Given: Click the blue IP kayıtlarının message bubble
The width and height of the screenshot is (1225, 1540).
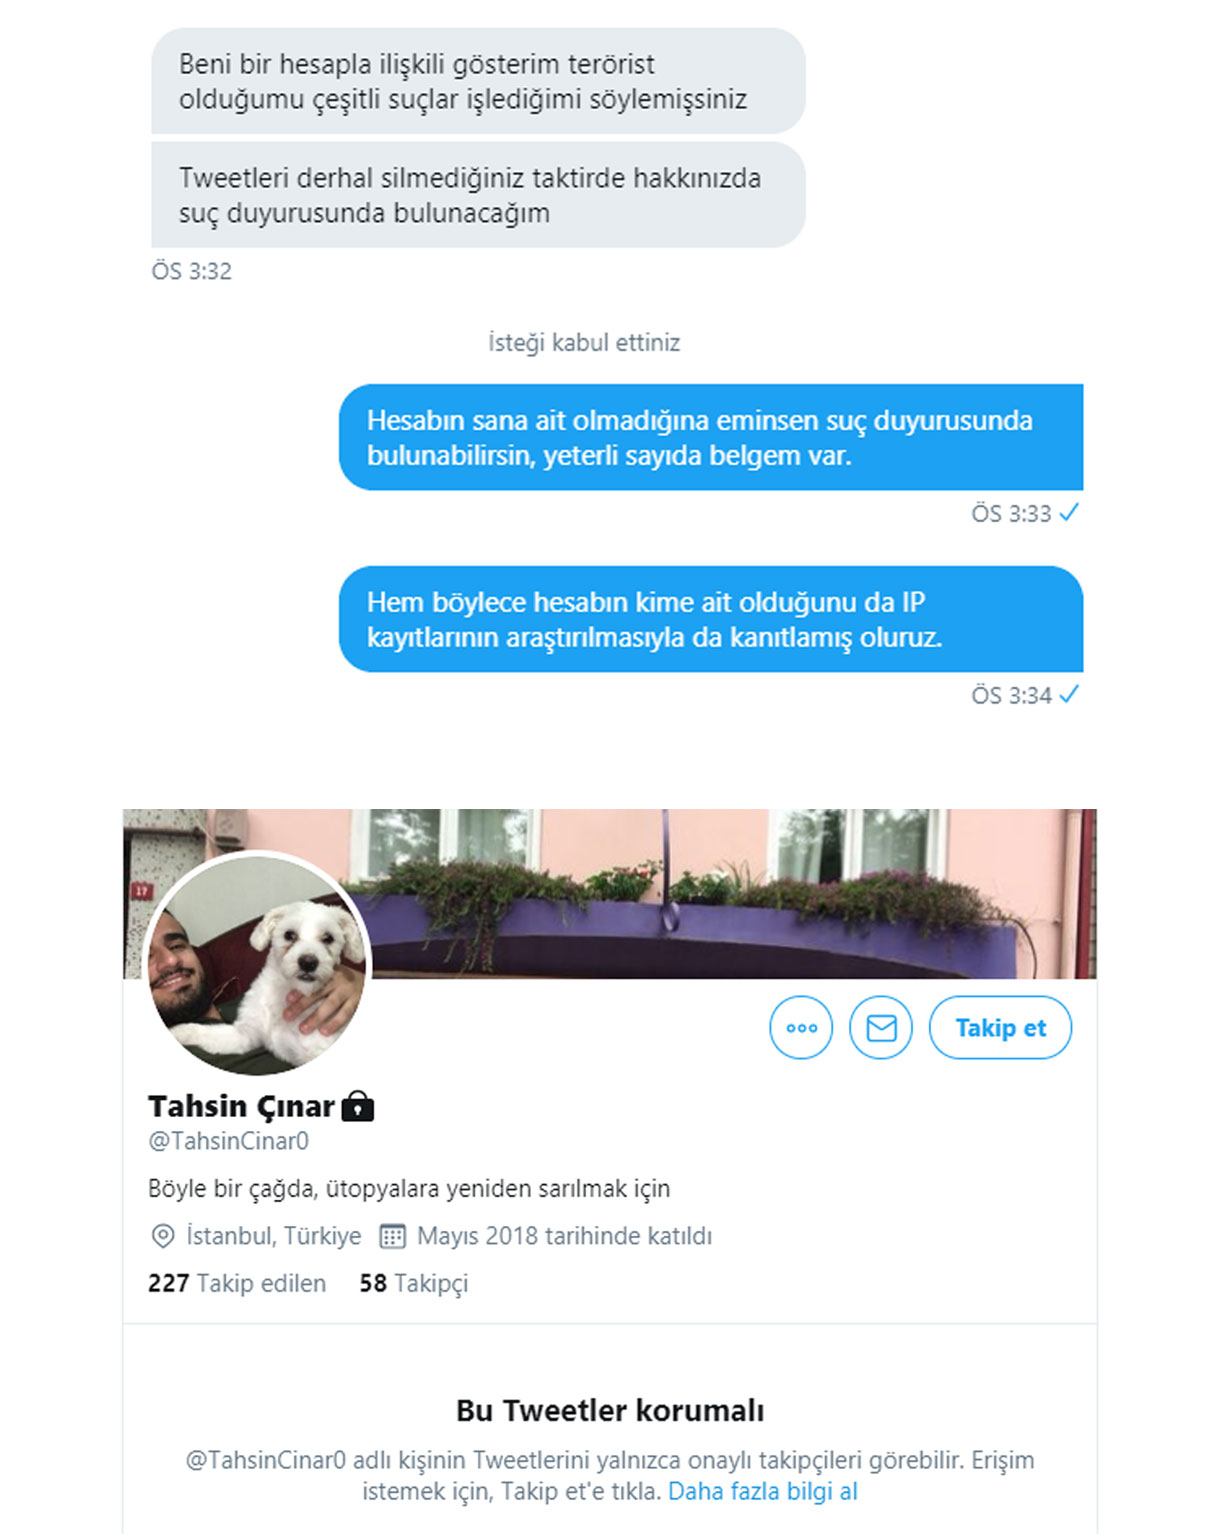Looking at the screenshot, I should 711,619.
